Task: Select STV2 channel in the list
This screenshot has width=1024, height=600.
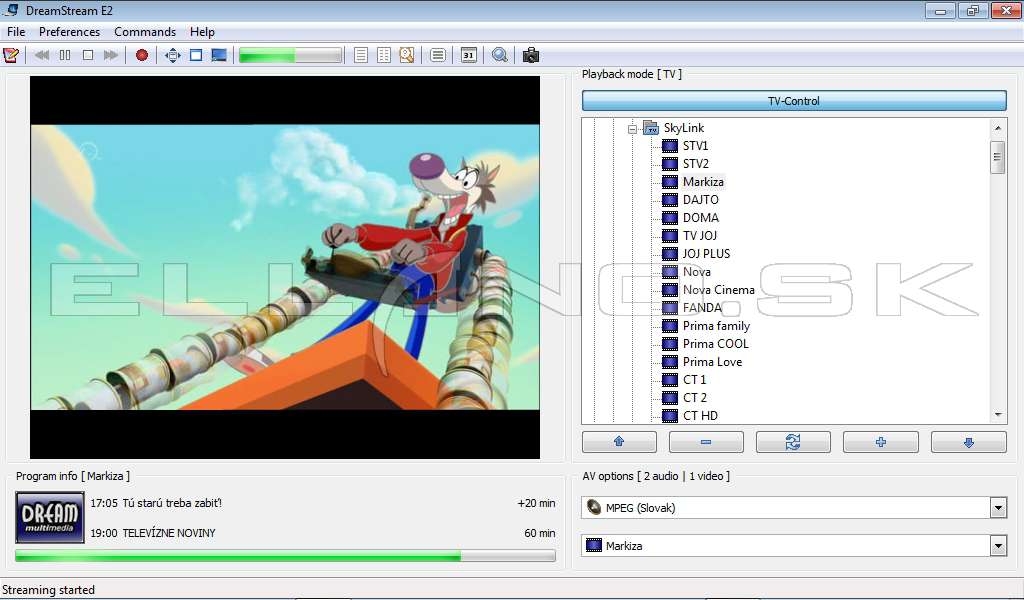Action: click(x=696, y=164)
